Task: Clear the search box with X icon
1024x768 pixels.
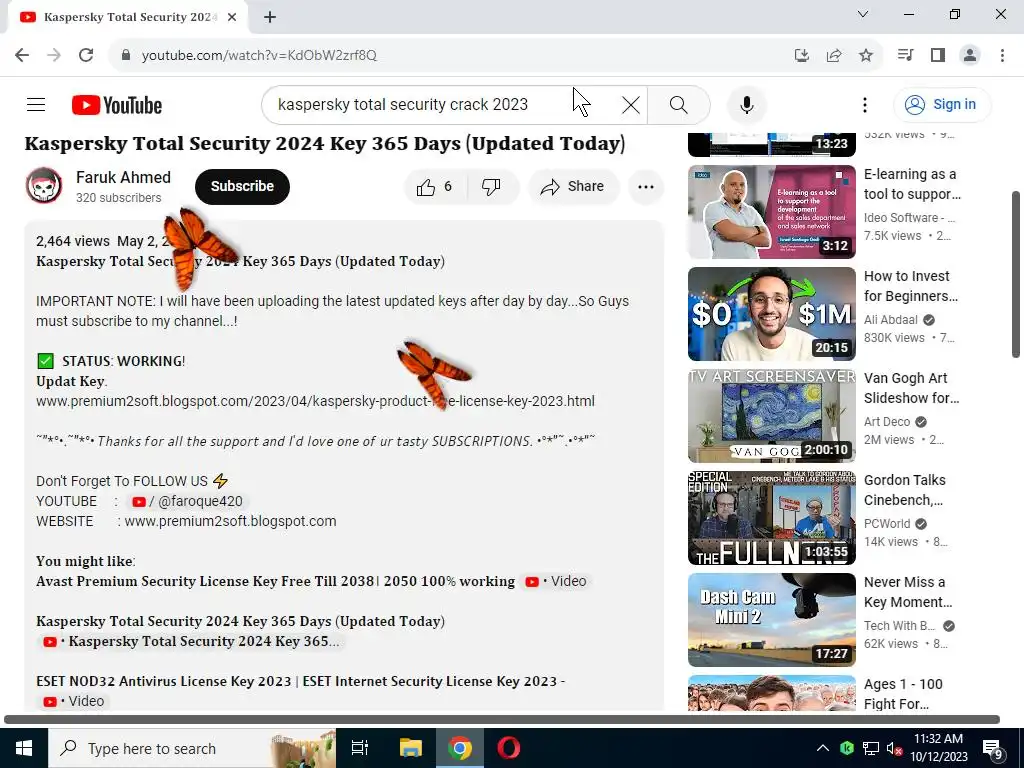Action: pyautogui.click(x=630, y=104)
